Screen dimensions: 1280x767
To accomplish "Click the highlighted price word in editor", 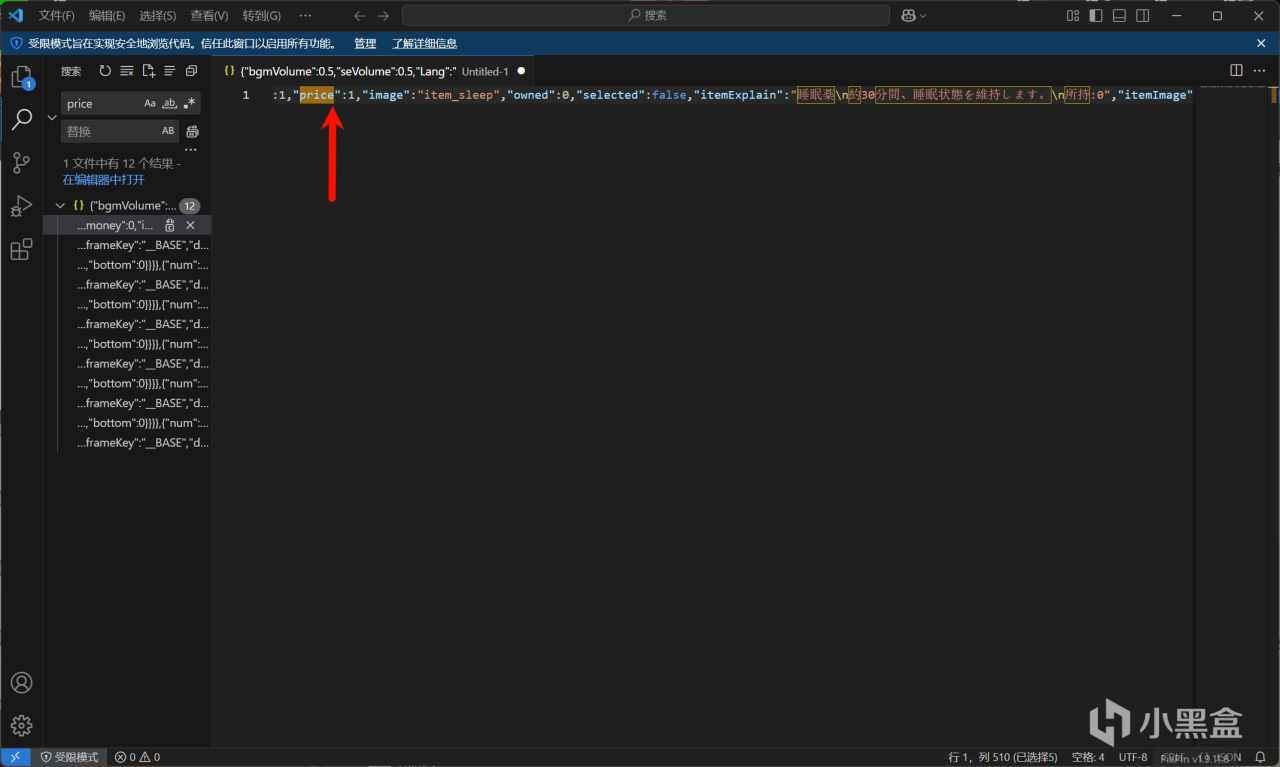I will pos(317,95).
